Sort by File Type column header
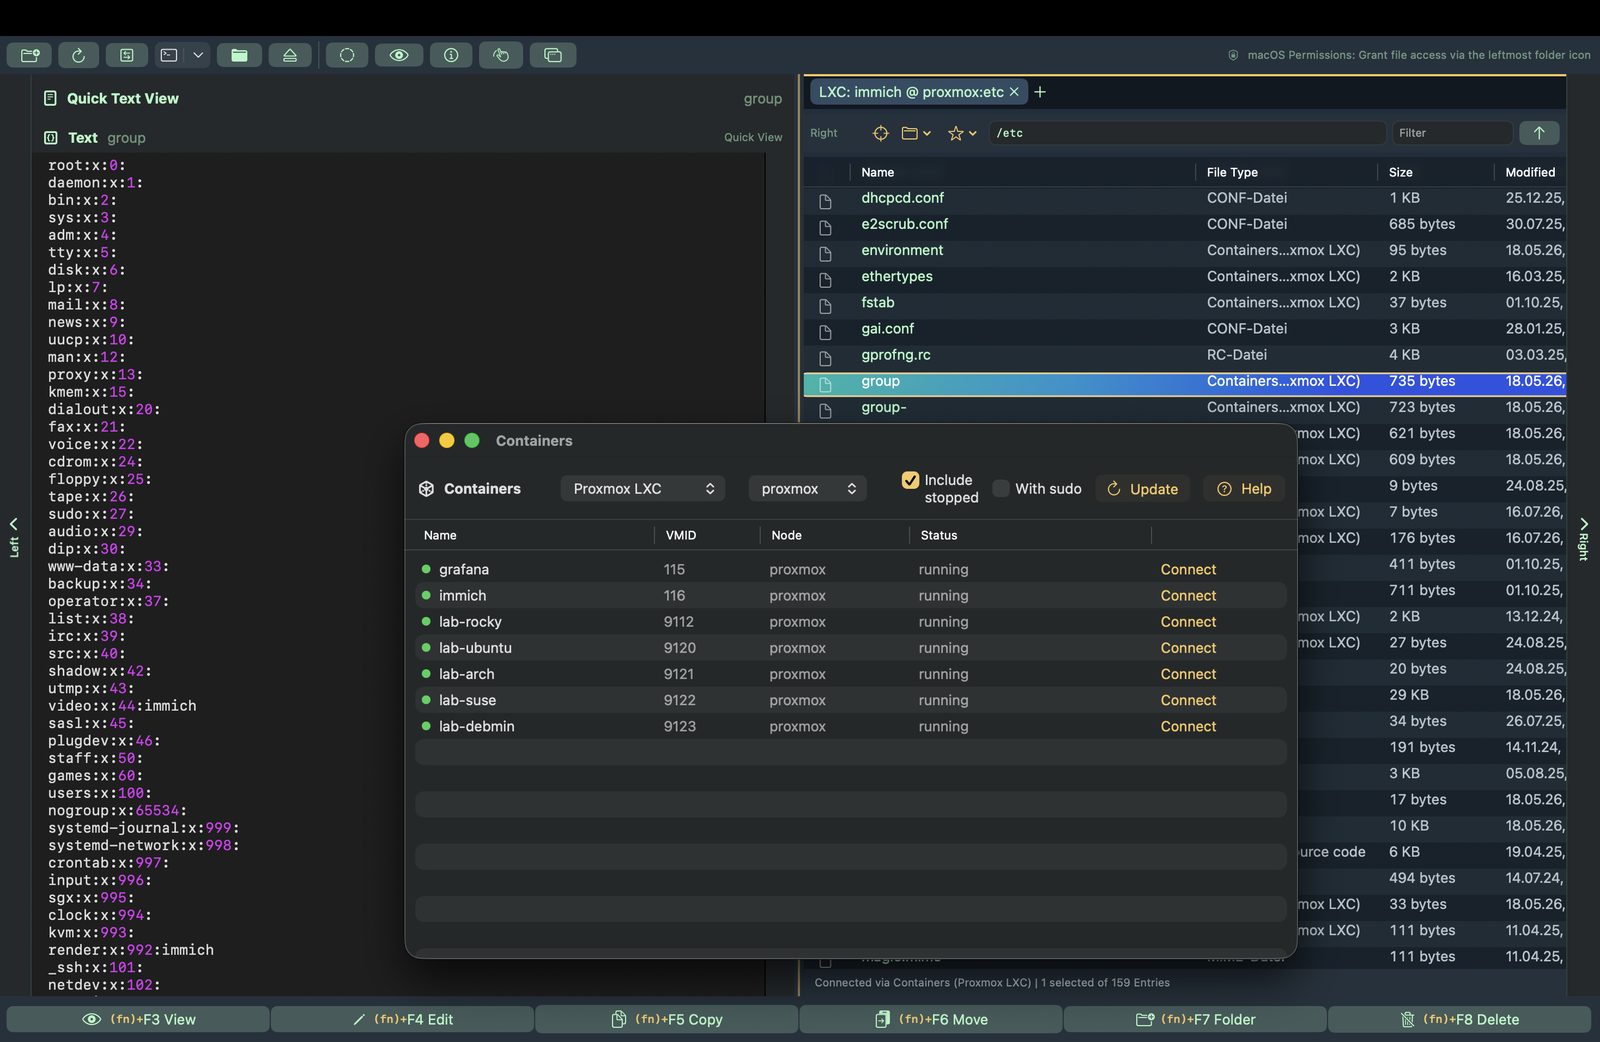 pos(1232,172)
